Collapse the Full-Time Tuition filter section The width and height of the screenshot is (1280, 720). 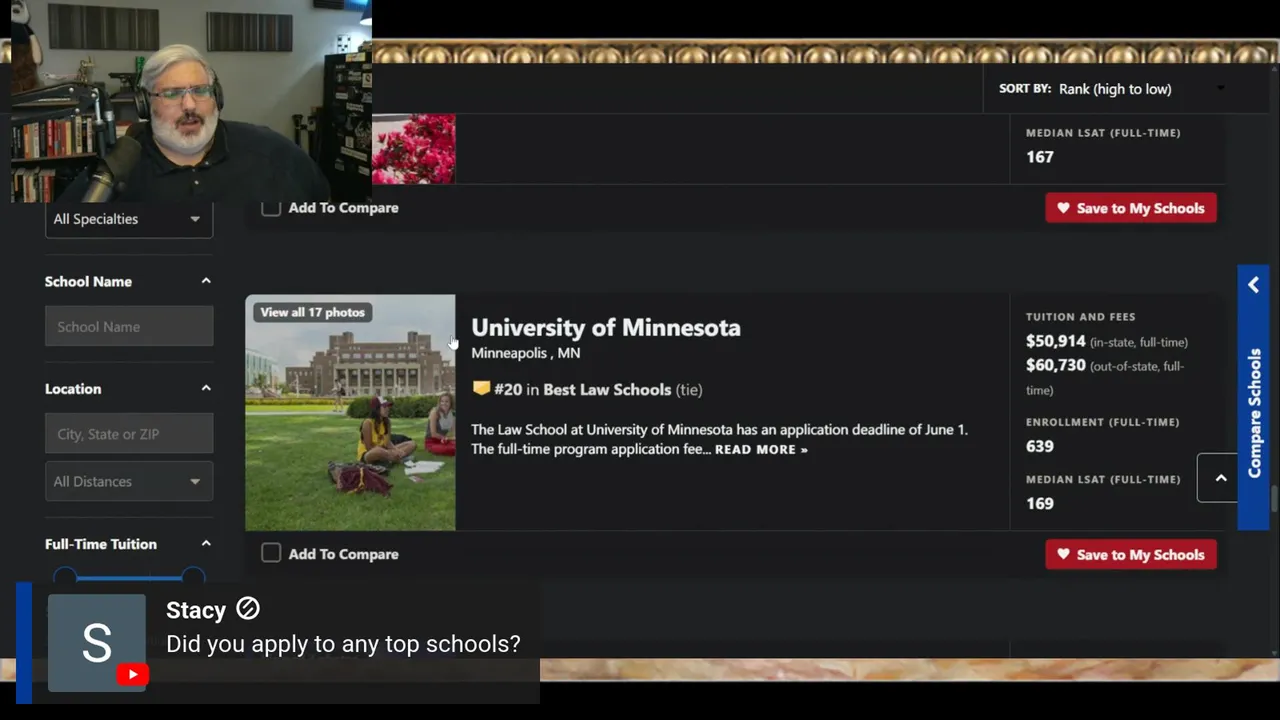[206, 543]
